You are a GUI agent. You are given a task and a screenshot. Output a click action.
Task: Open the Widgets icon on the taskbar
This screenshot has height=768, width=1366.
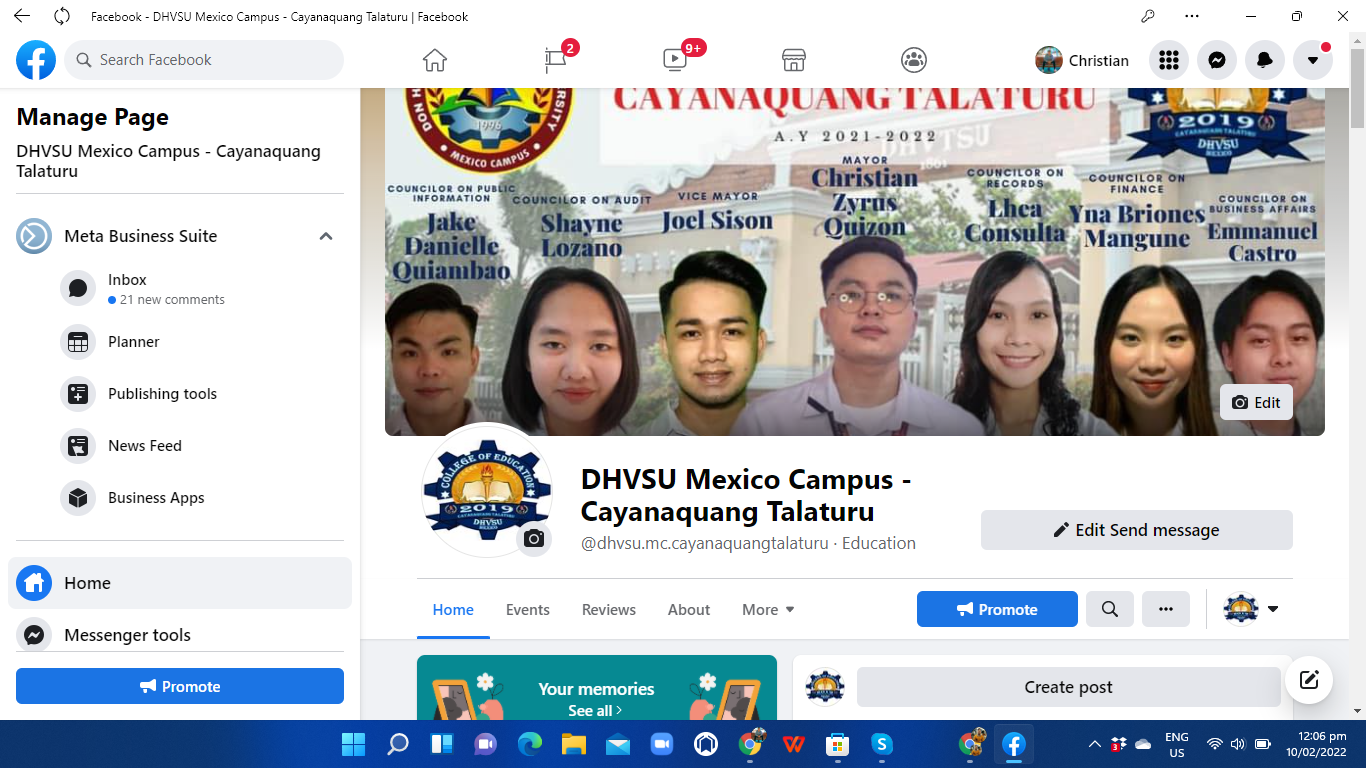pos(441,745)
